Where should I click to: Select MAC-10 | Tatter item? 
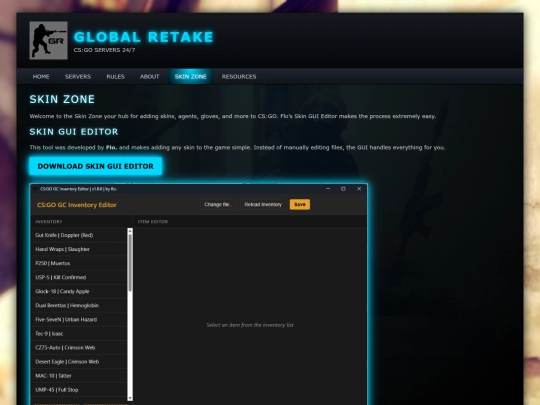click(x=79, y=376)
